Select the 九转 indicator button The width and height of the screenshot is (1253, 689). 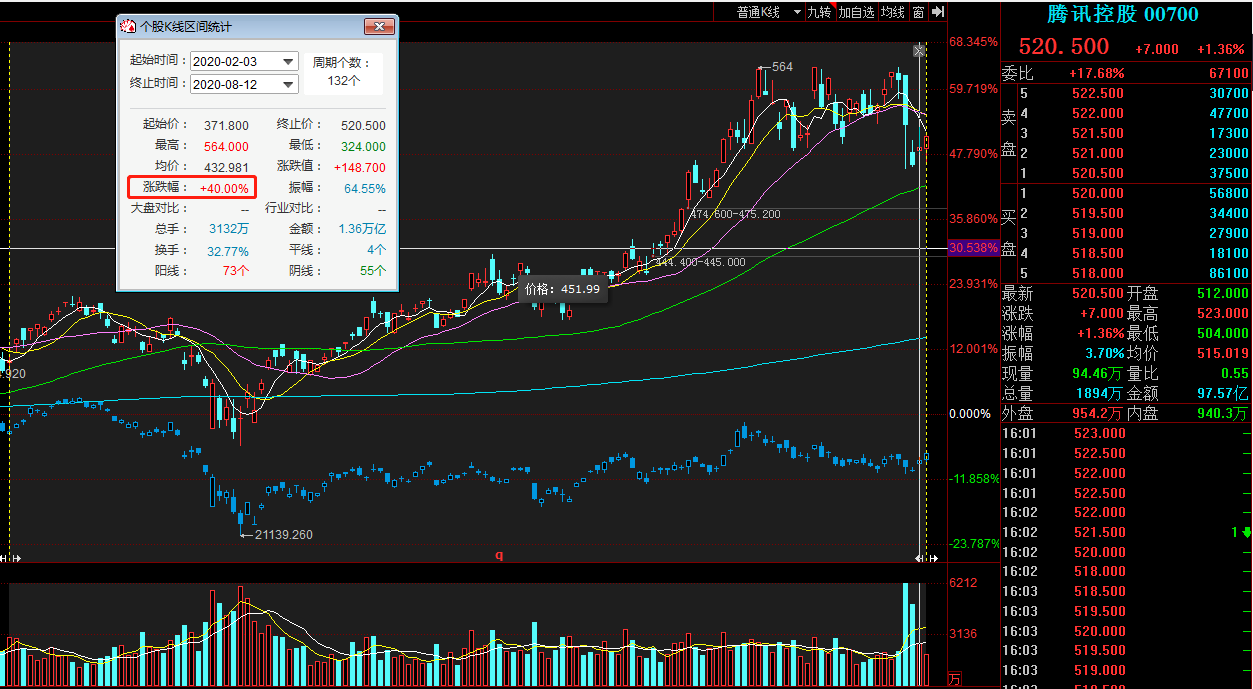pyautogui.click(x=819, y=12)
